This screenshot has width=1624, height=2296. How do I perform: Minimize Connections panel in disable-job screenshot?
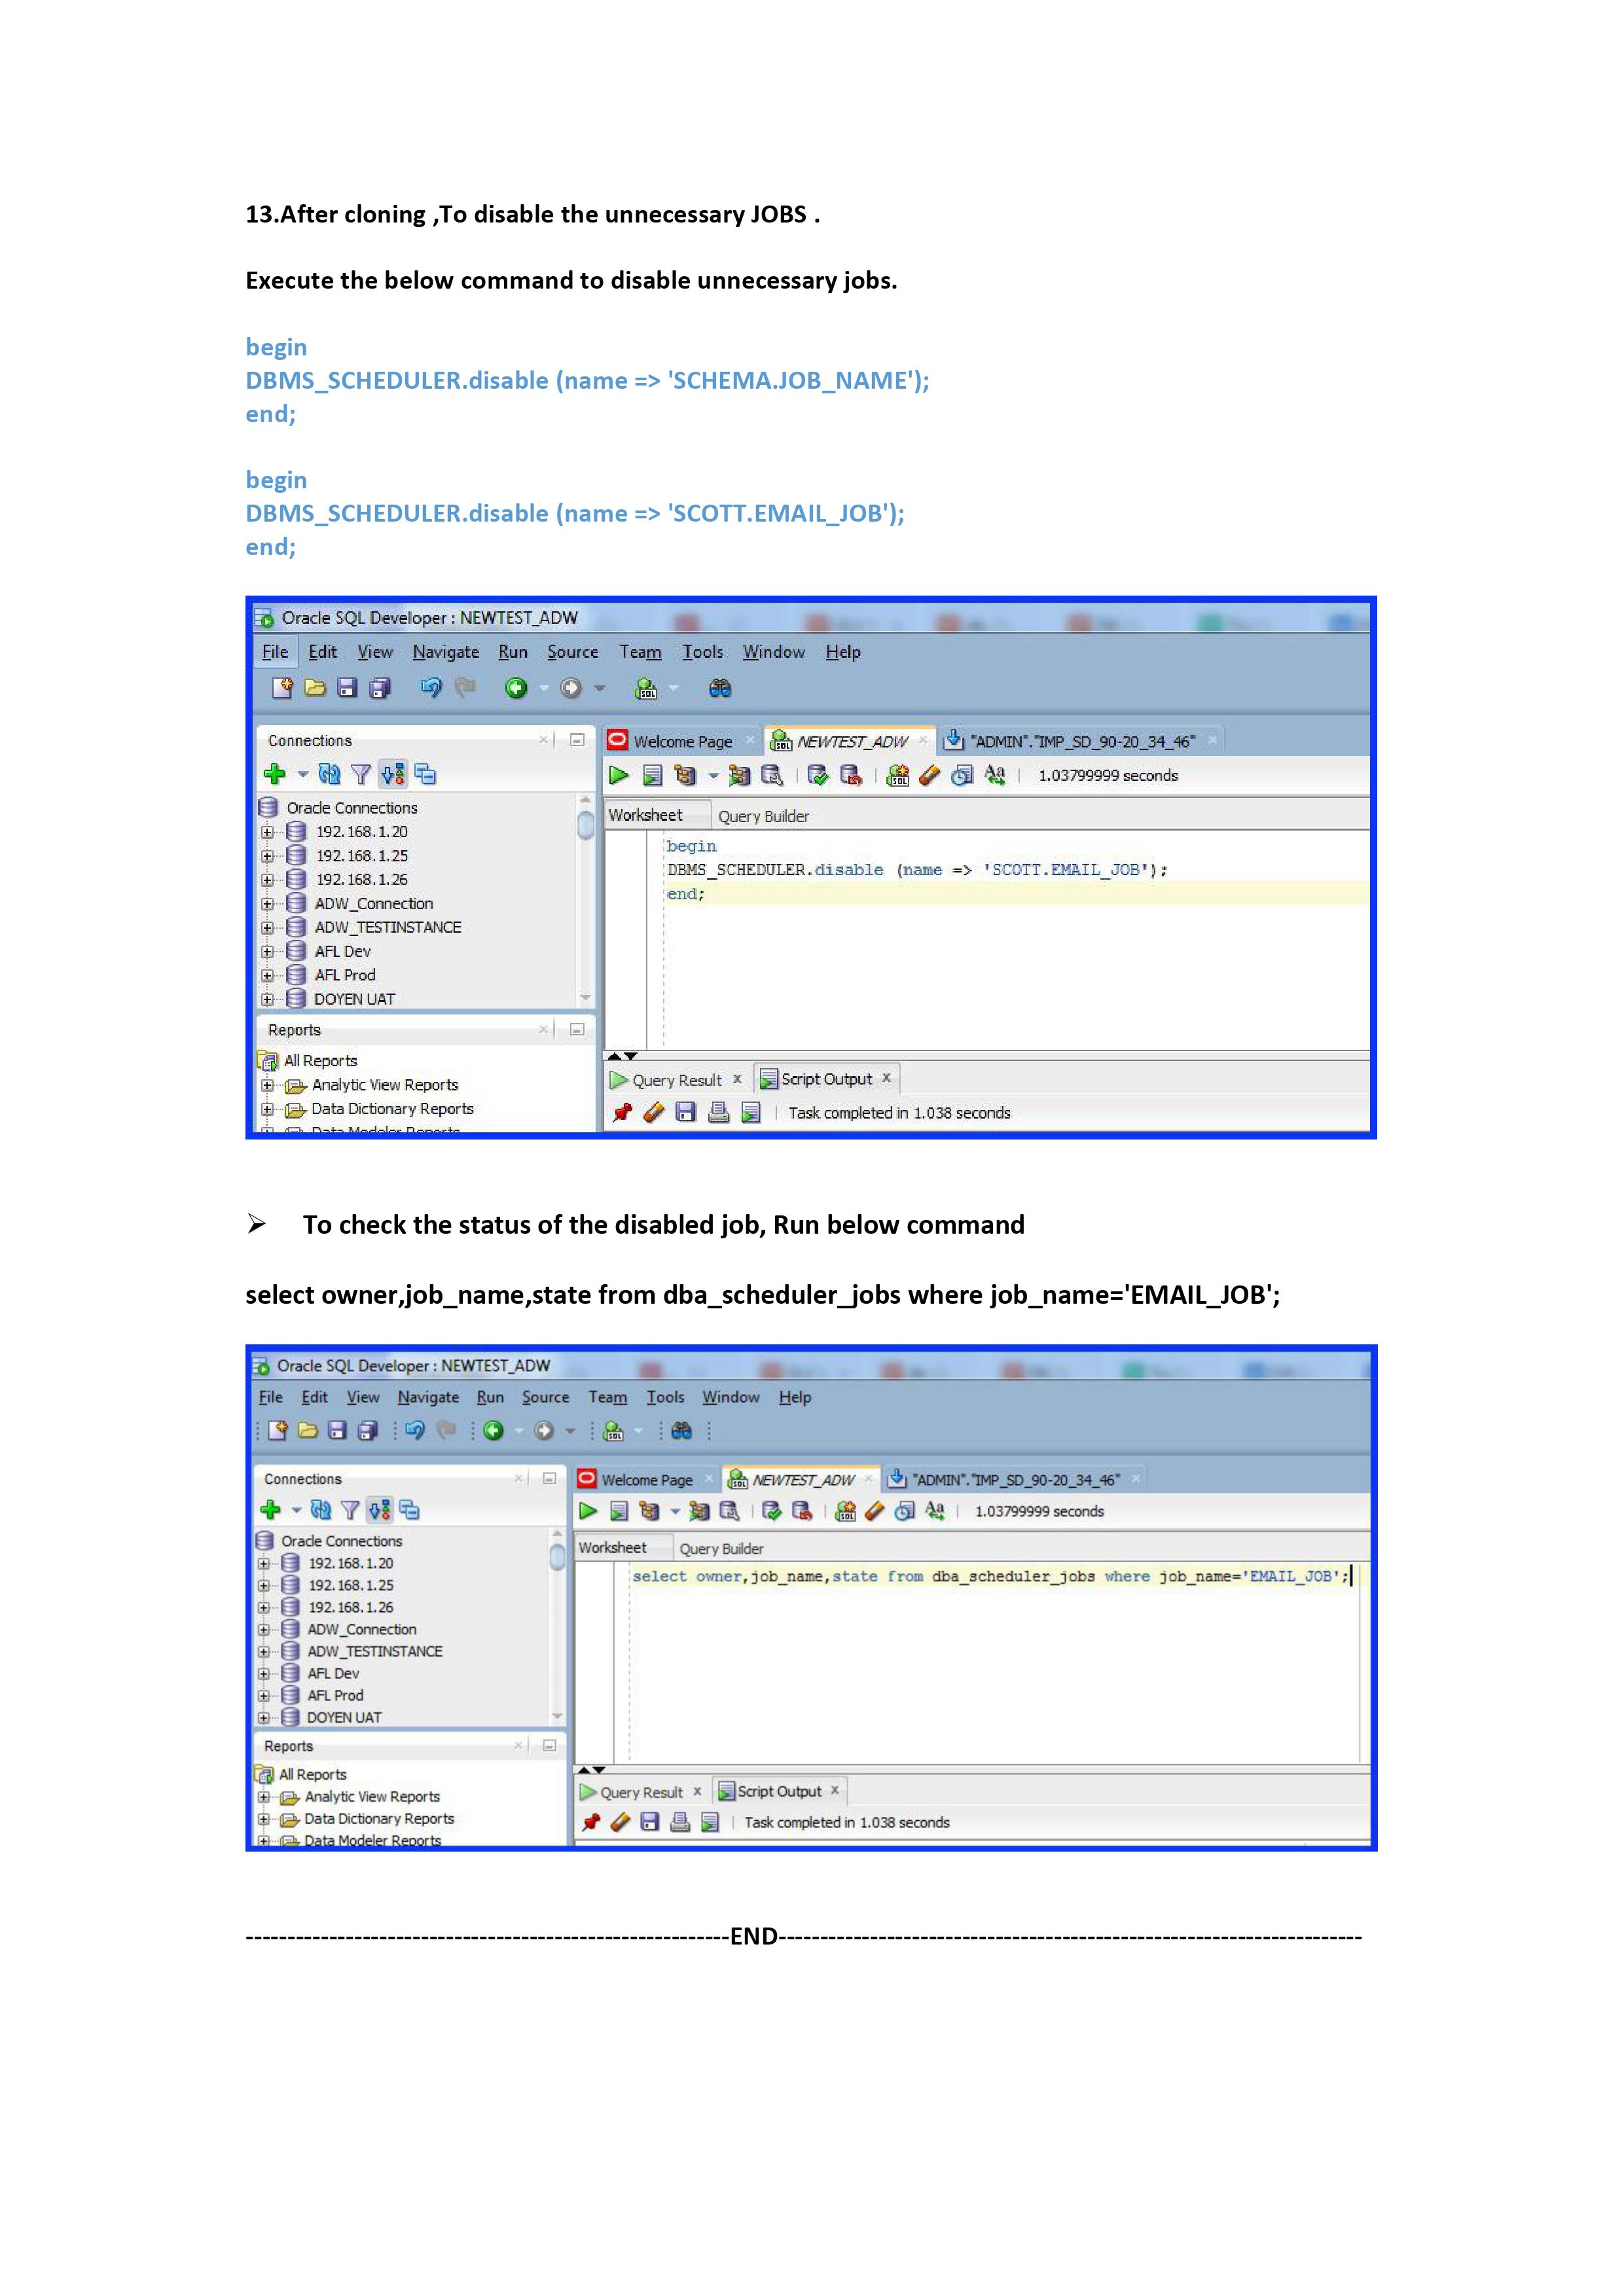pos(577,740)
